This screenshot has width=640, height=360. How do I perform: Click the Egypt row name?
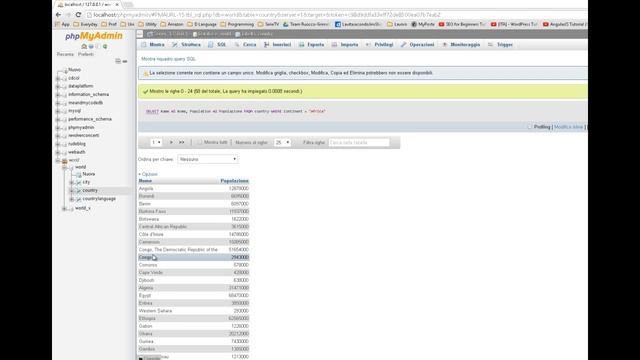pos(144,296)
